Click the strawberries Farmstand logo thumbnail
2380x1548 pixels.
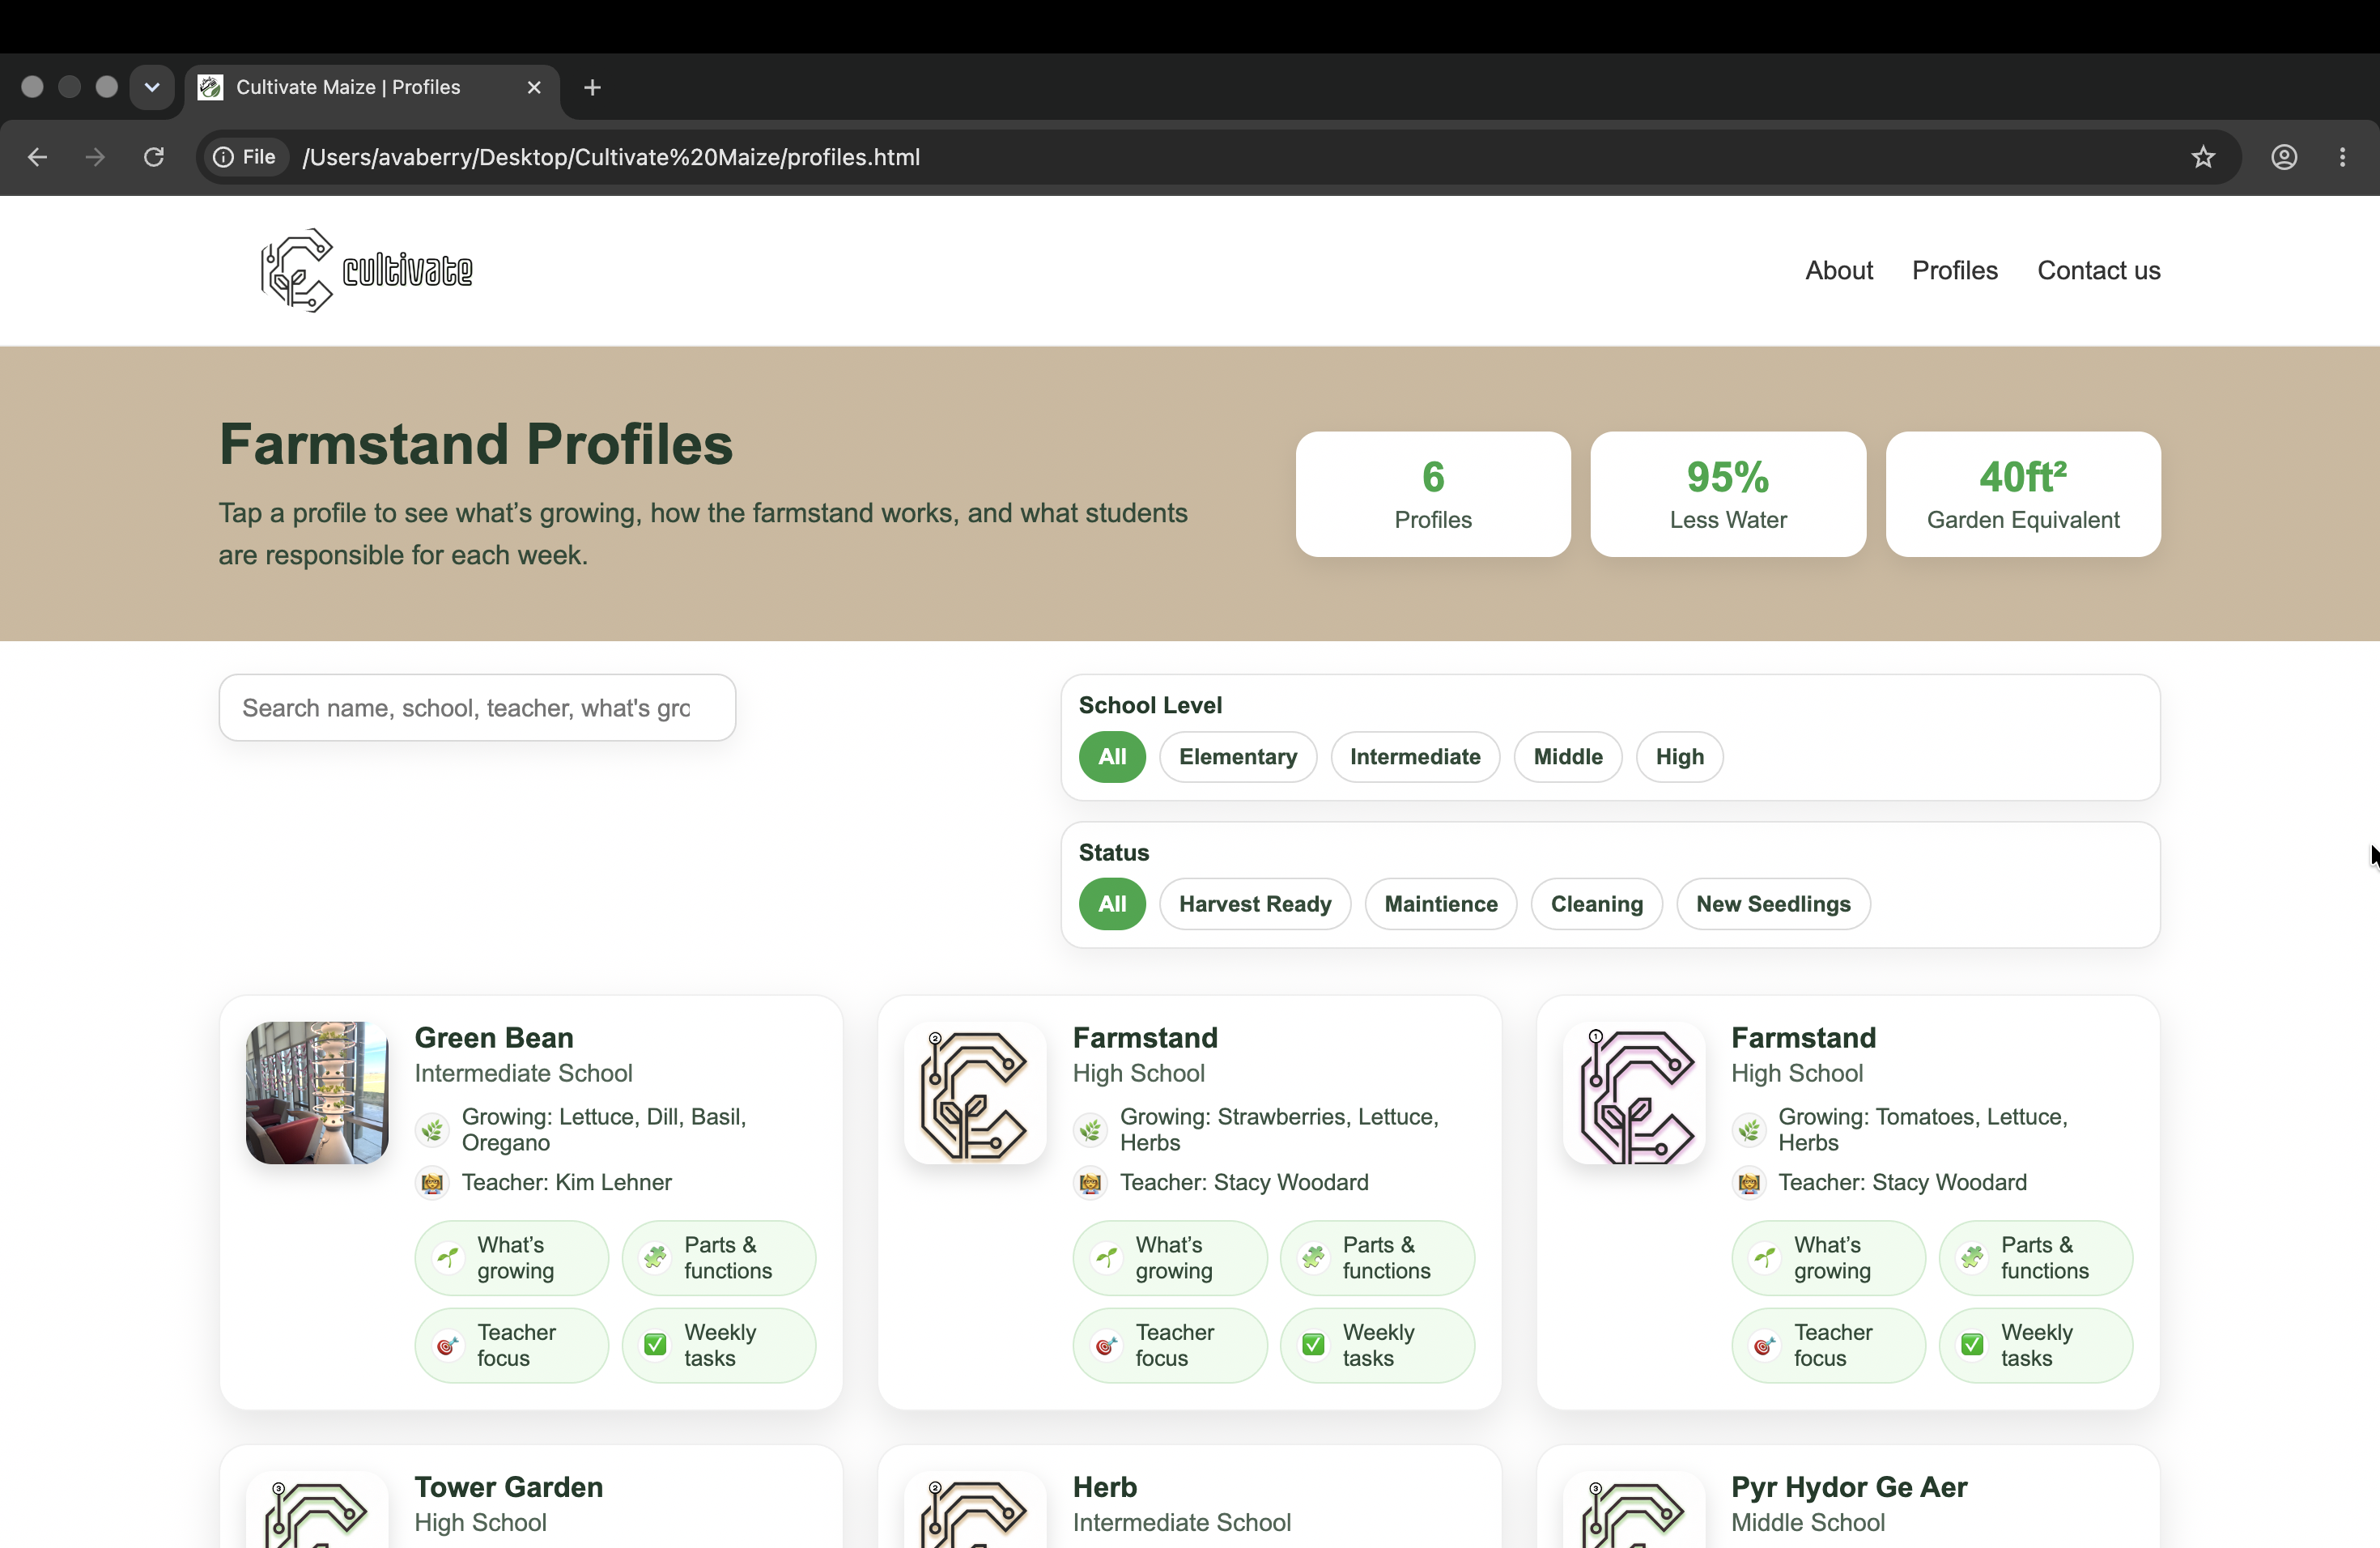(x=975, y=1093)
